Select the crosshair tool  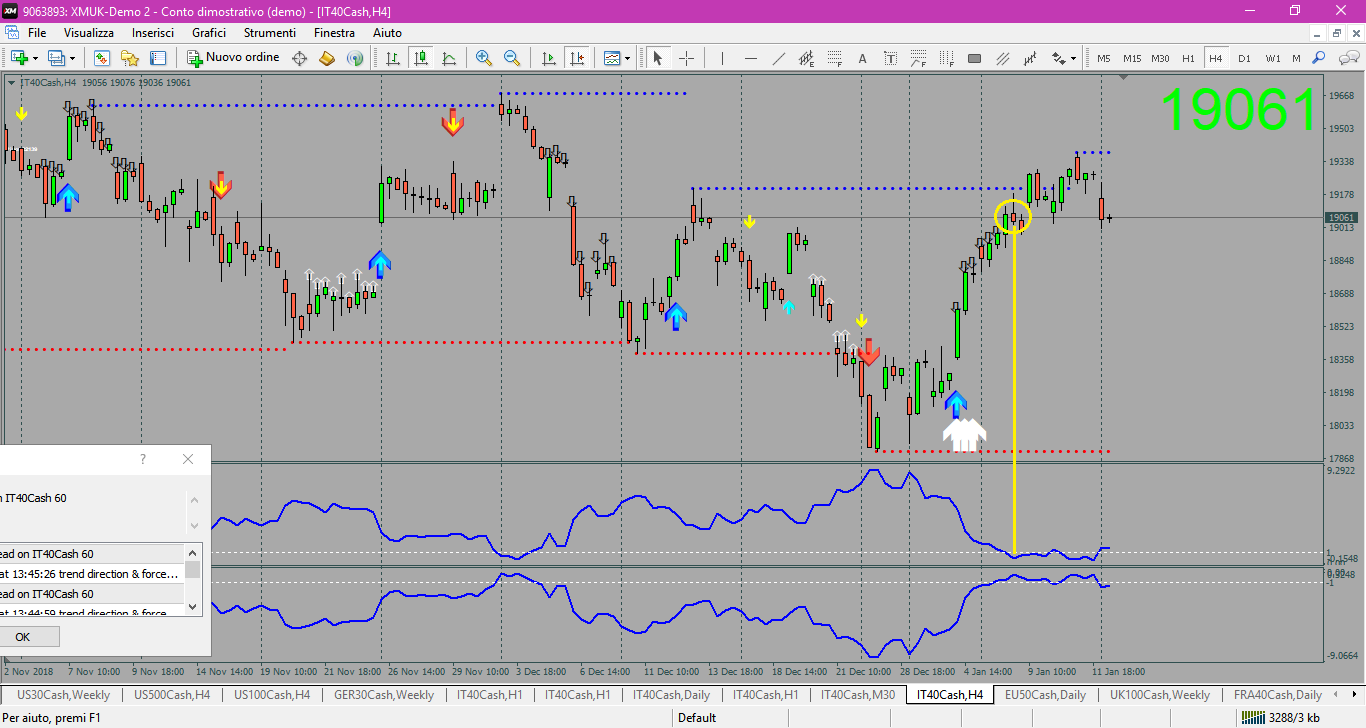(687, 58)
